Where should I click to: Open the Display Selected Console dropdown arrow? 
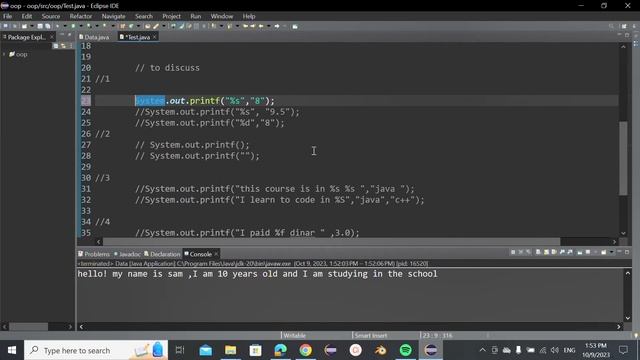click(596, 252)
